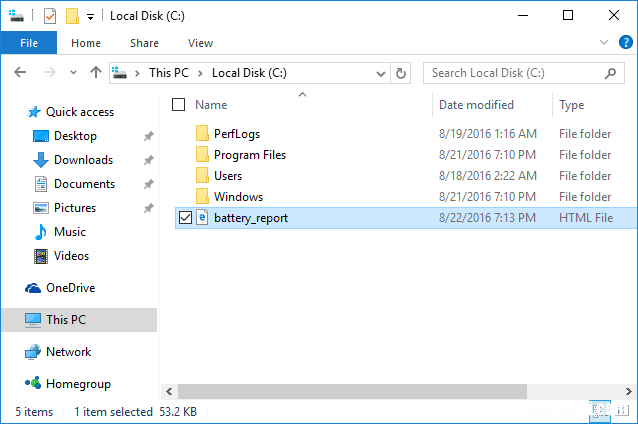
Task: Click This PC in the address breadcrumb
Action: click(169, 73)
